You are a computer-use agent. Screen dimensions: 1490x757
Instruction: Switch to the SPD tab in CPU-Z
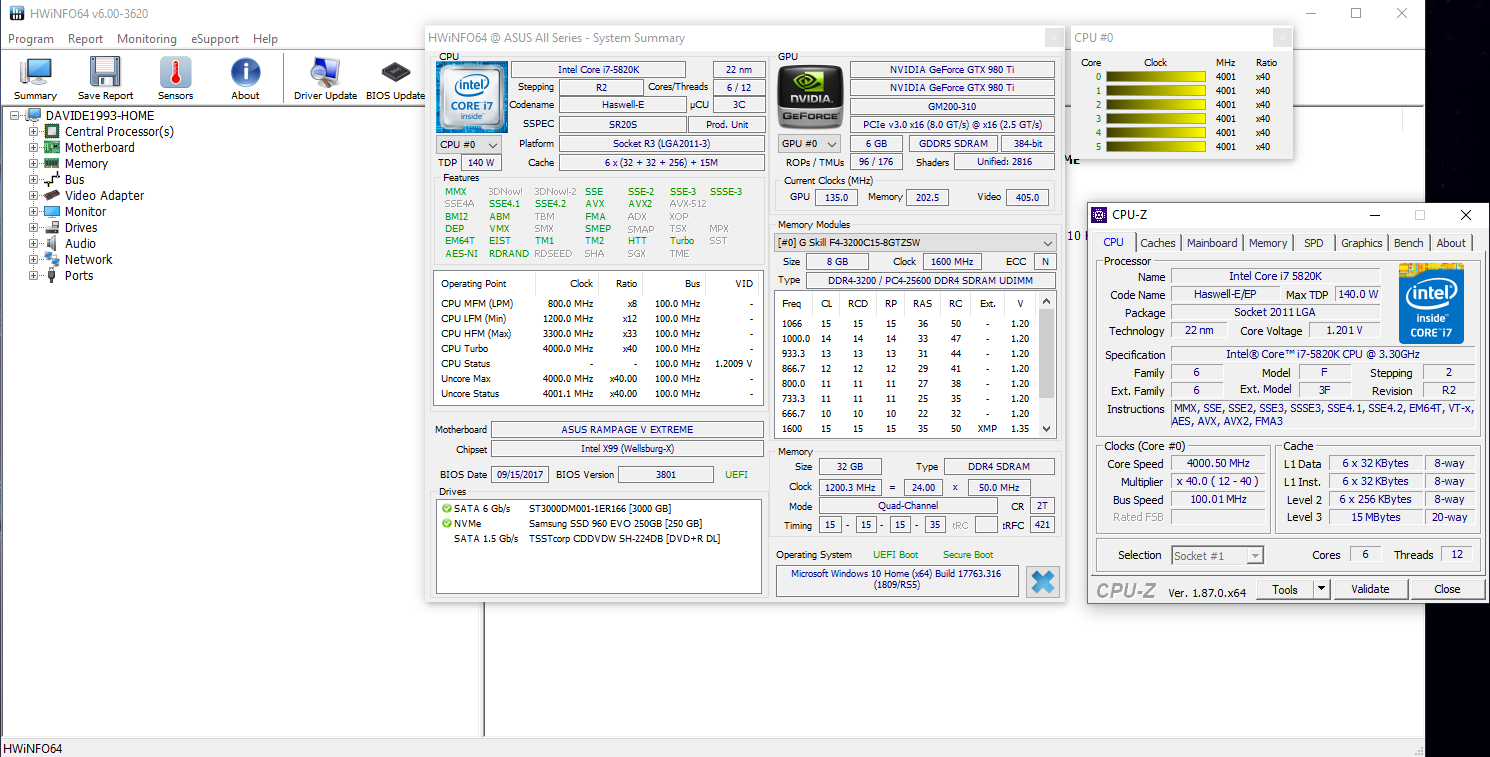coord(1313,243)
